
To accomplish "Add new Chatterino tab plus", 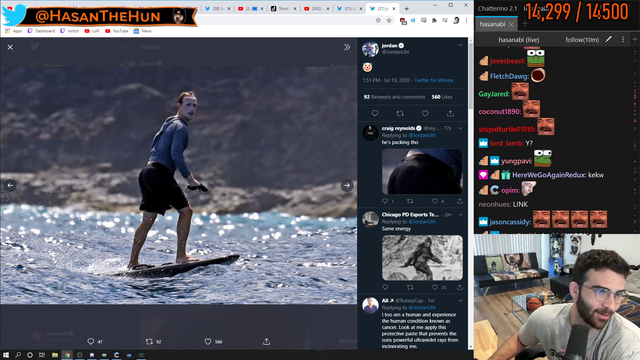I will coord(525,24).
